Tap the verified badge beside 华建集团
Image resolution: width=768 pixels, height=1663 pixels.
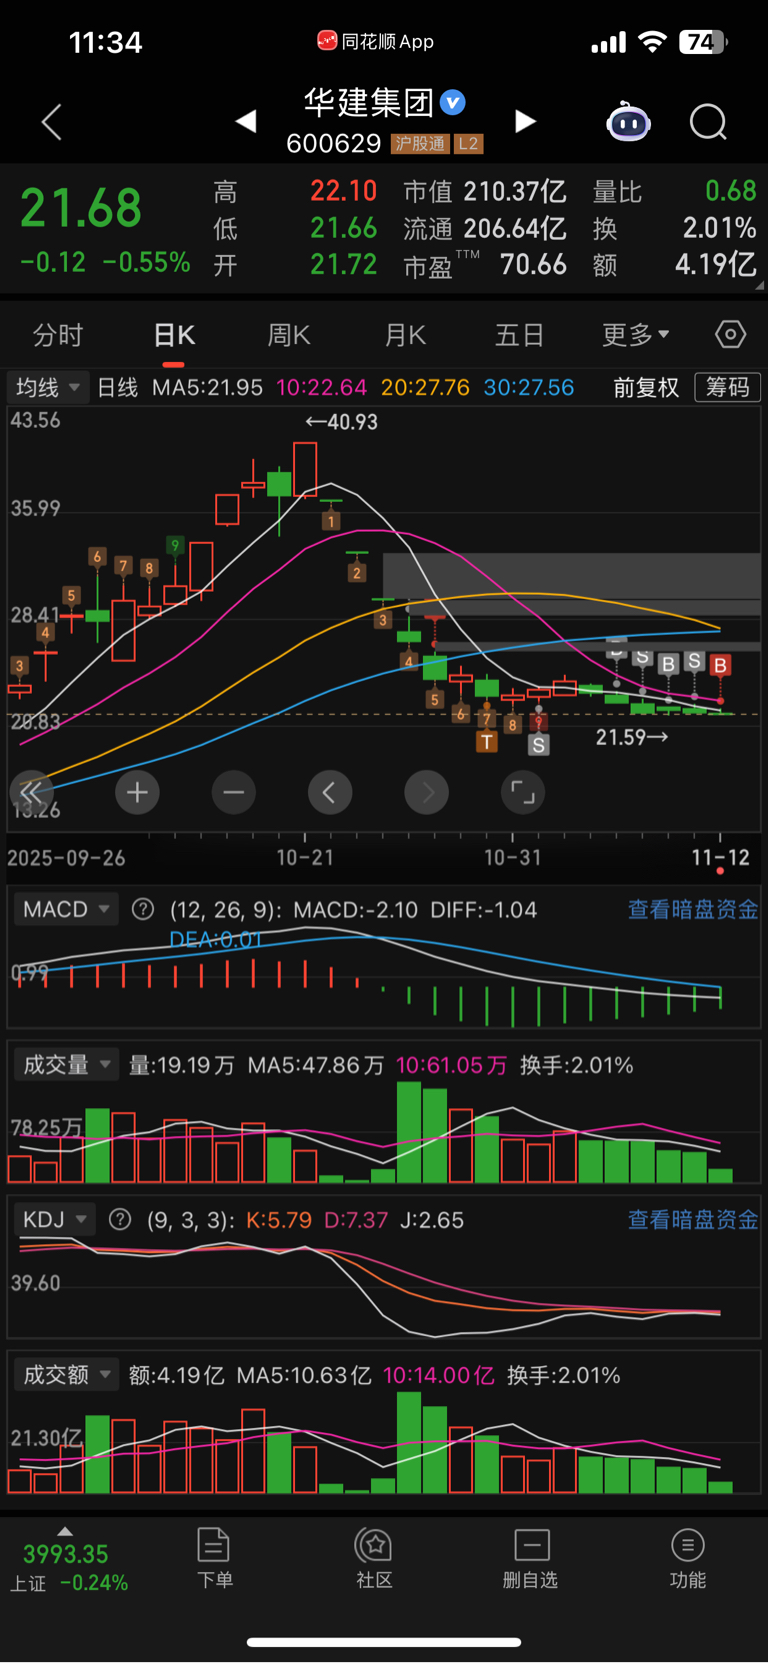(x=453, y=102)
